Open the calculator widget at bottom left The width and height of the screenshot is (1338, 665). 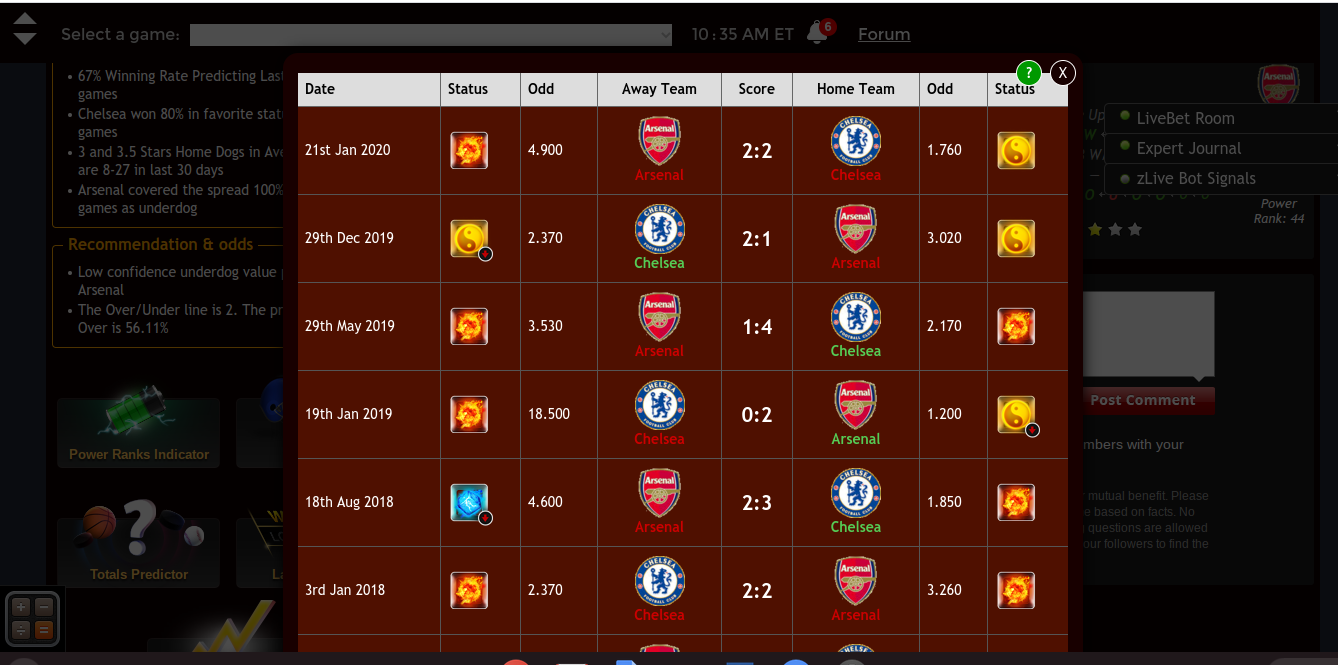33,618
